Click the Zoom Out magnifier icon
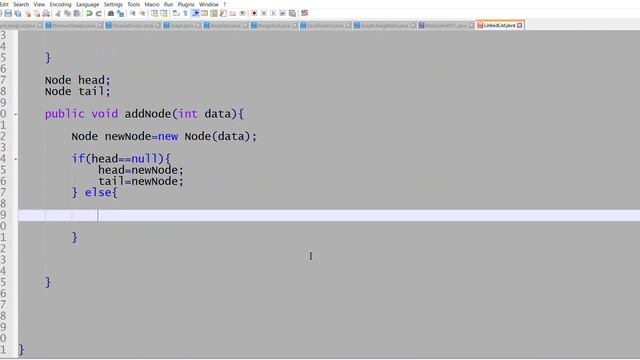Viewport: 640px width, 360px height. click(x=142, y=13)
